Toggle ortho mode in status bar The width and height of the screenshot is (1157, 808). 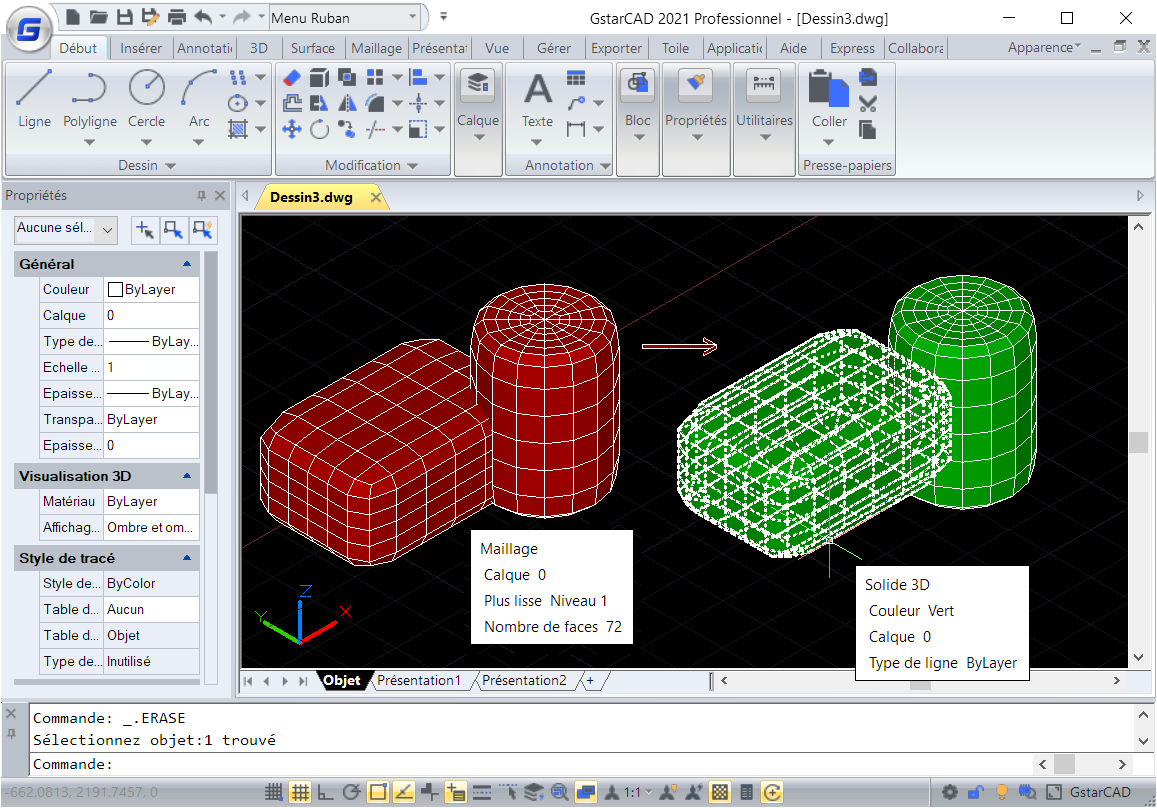325,793
